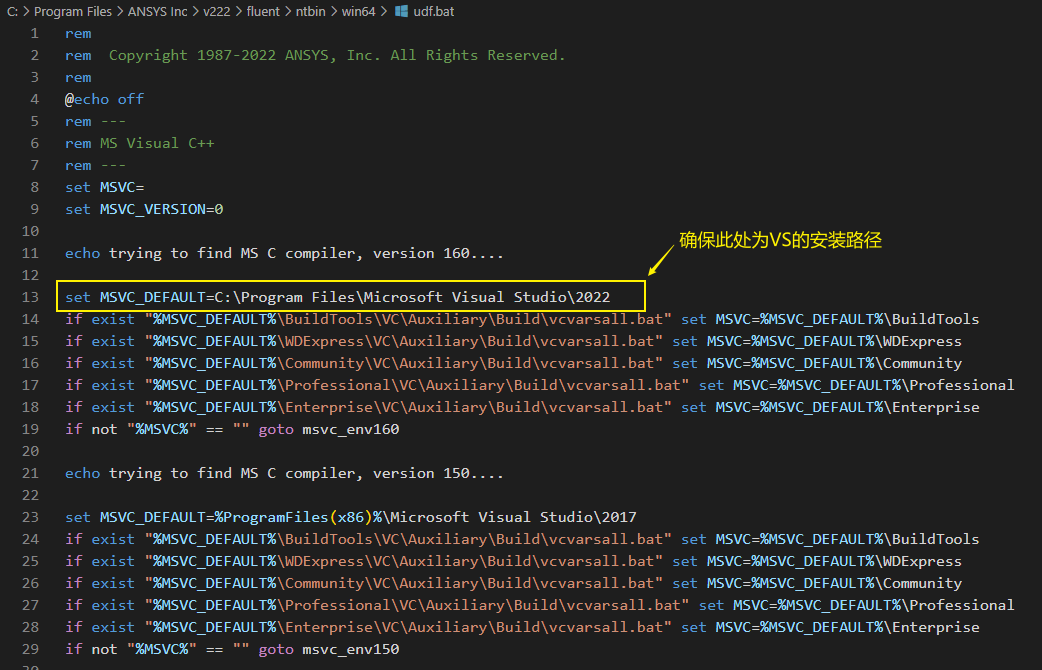Click the Copyright 1987-2022 ANSYS comment text
The width and height of the screenshot is (1042, 670).
pos(337,55)
